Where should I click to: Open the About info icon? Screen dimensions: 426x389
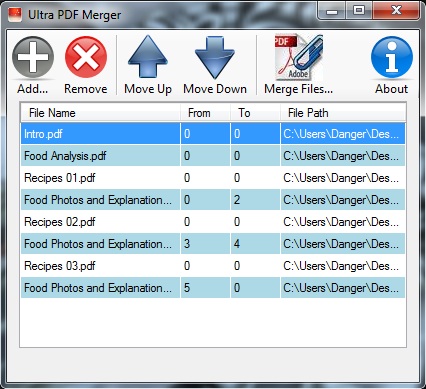pyautogui.click(x=392, y=57)
